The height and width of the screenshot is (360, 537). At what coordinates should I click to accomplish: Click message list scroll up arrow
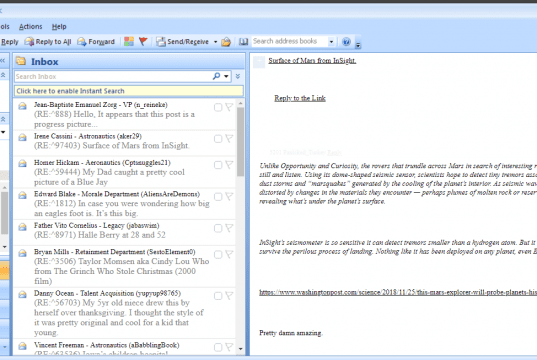(240, 103)
